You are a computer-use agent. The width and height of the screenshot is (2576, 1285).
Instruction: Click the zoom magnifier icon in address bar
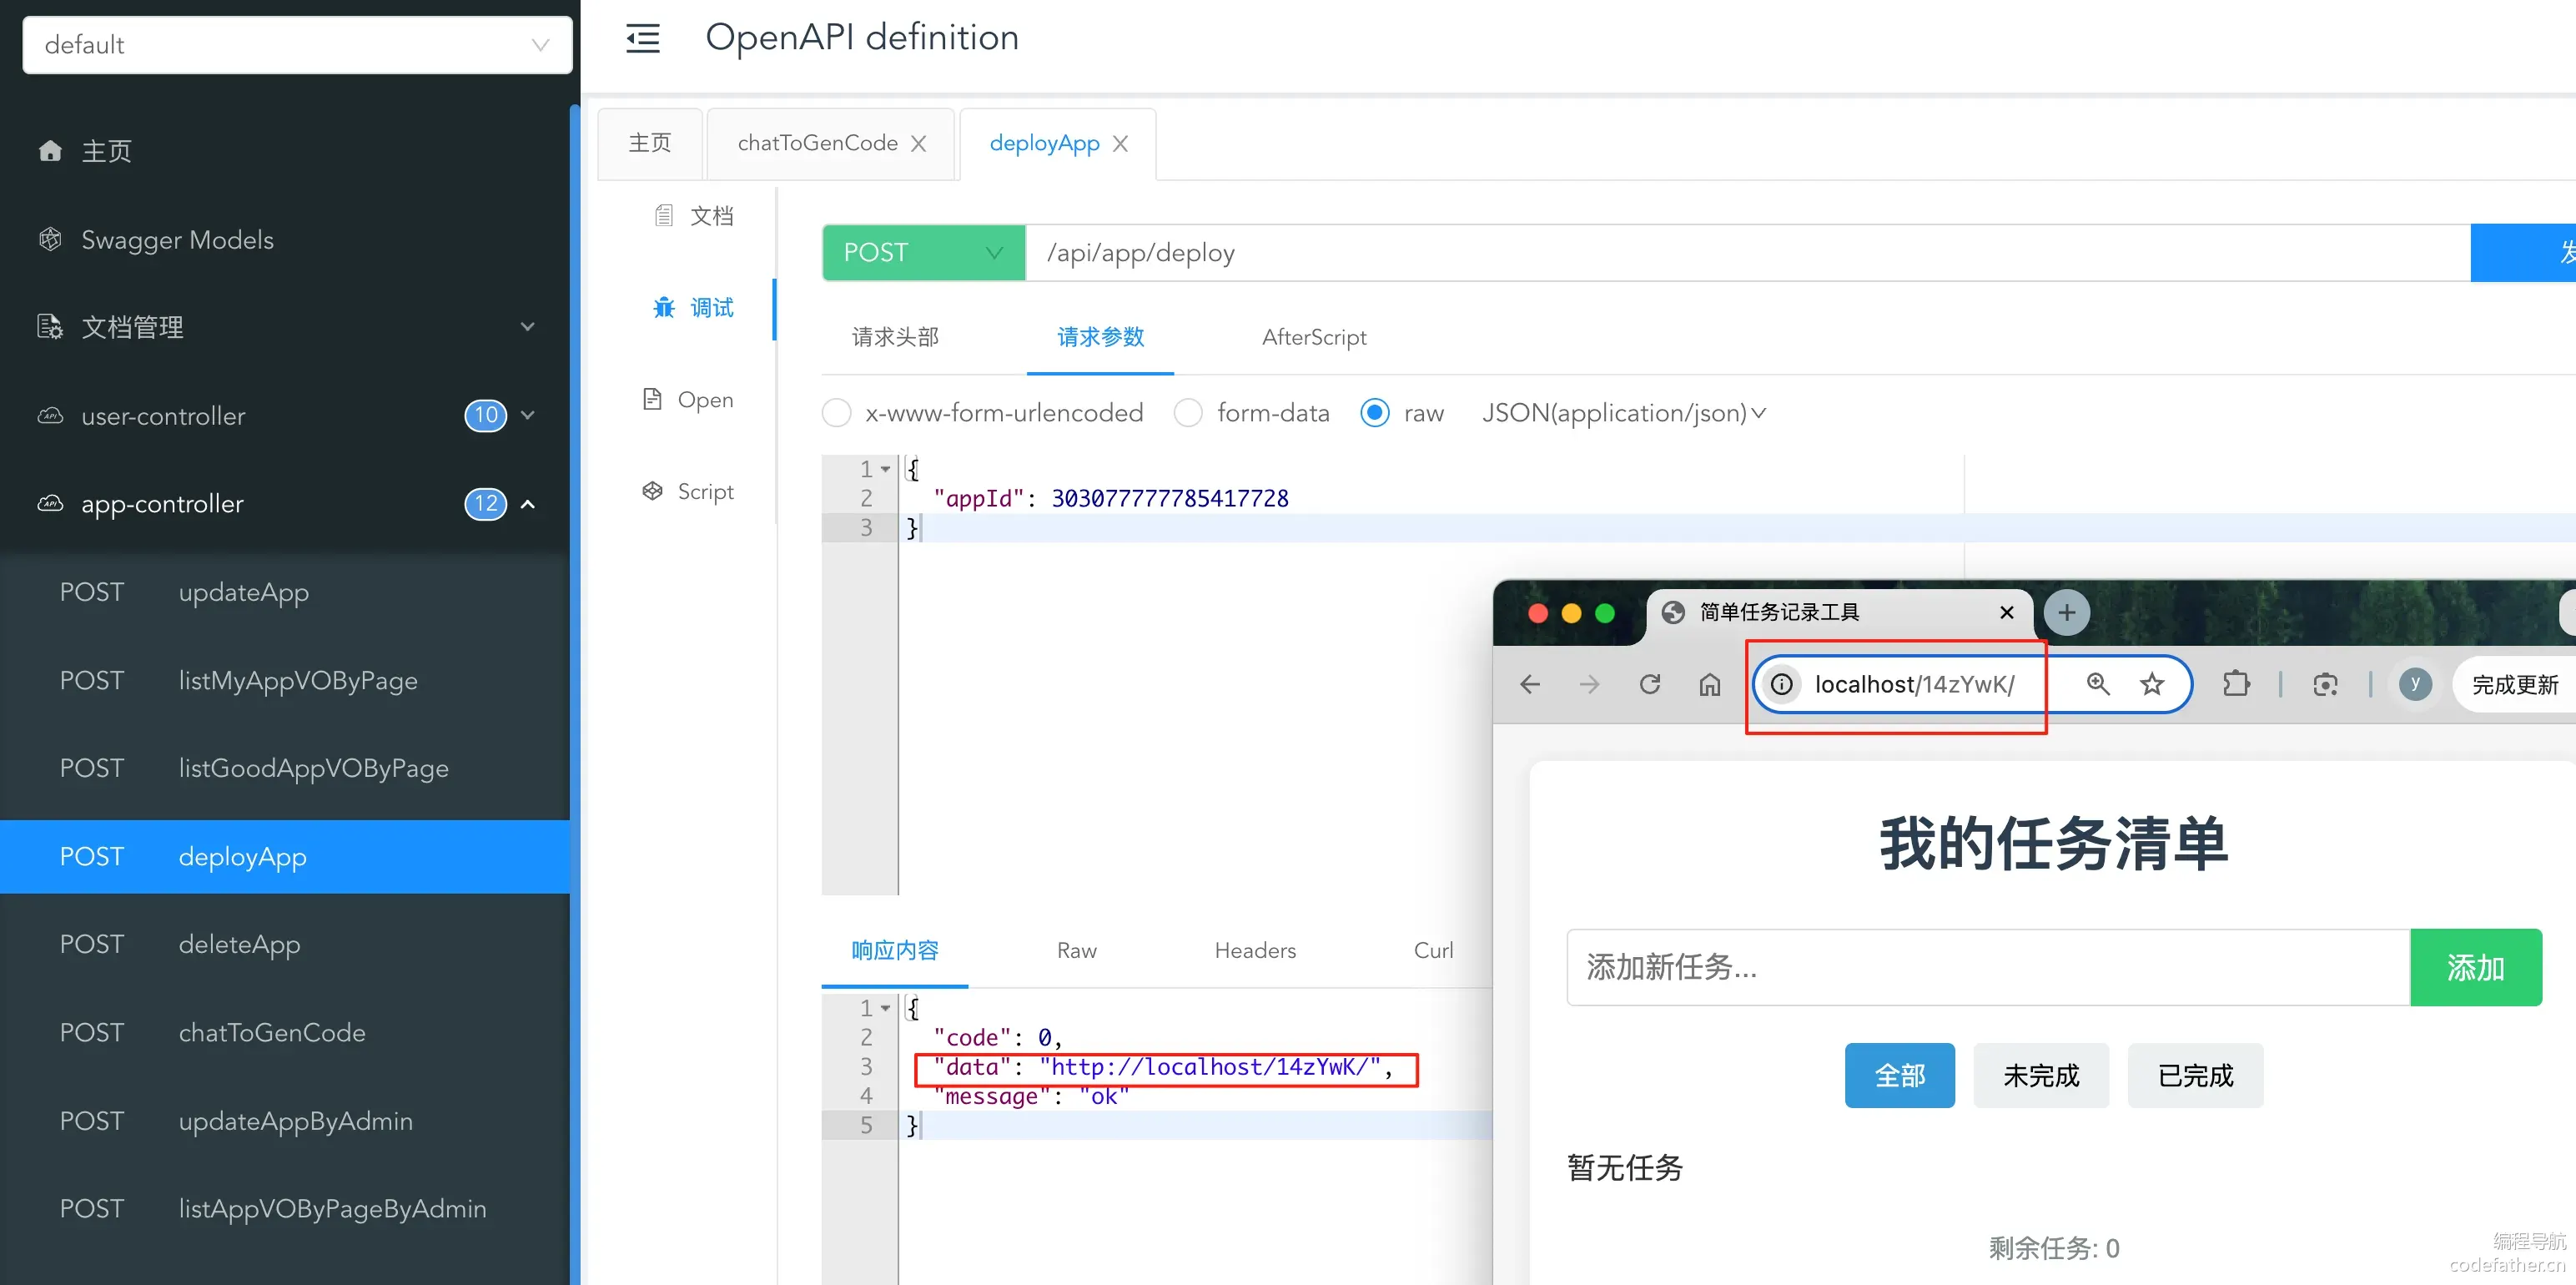(2098, 684)
